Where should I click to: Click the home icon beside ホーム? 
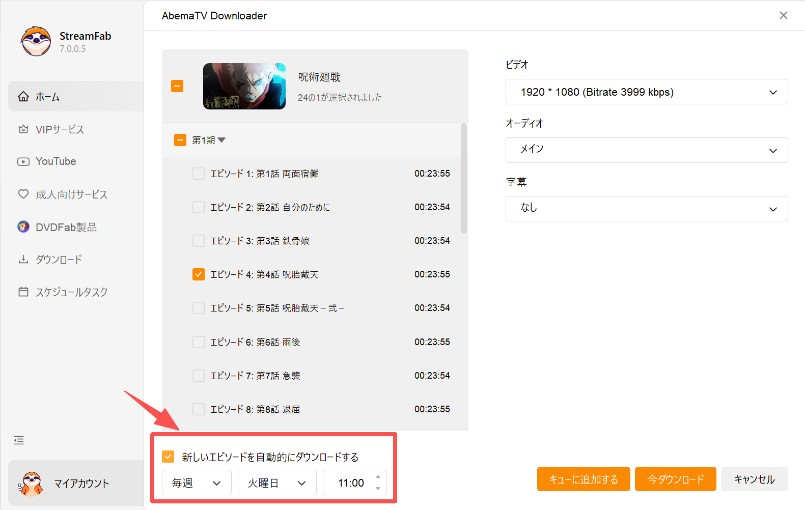click(23, 97)
